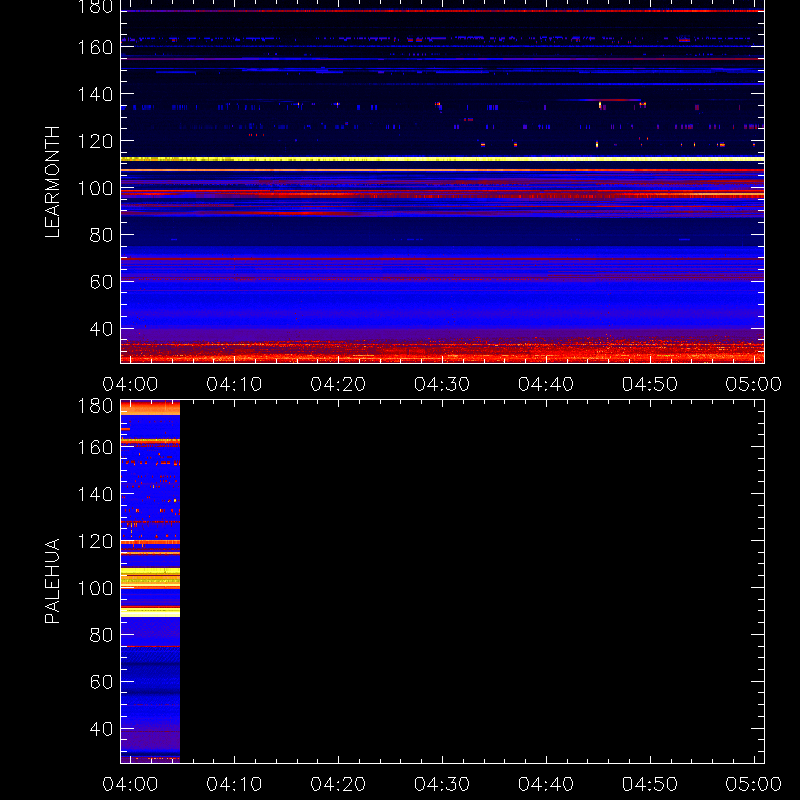The width and height of the screenshot is (800, 800).
Task: Click 04:00 time label below Learmonth plot
Action: 130,384
